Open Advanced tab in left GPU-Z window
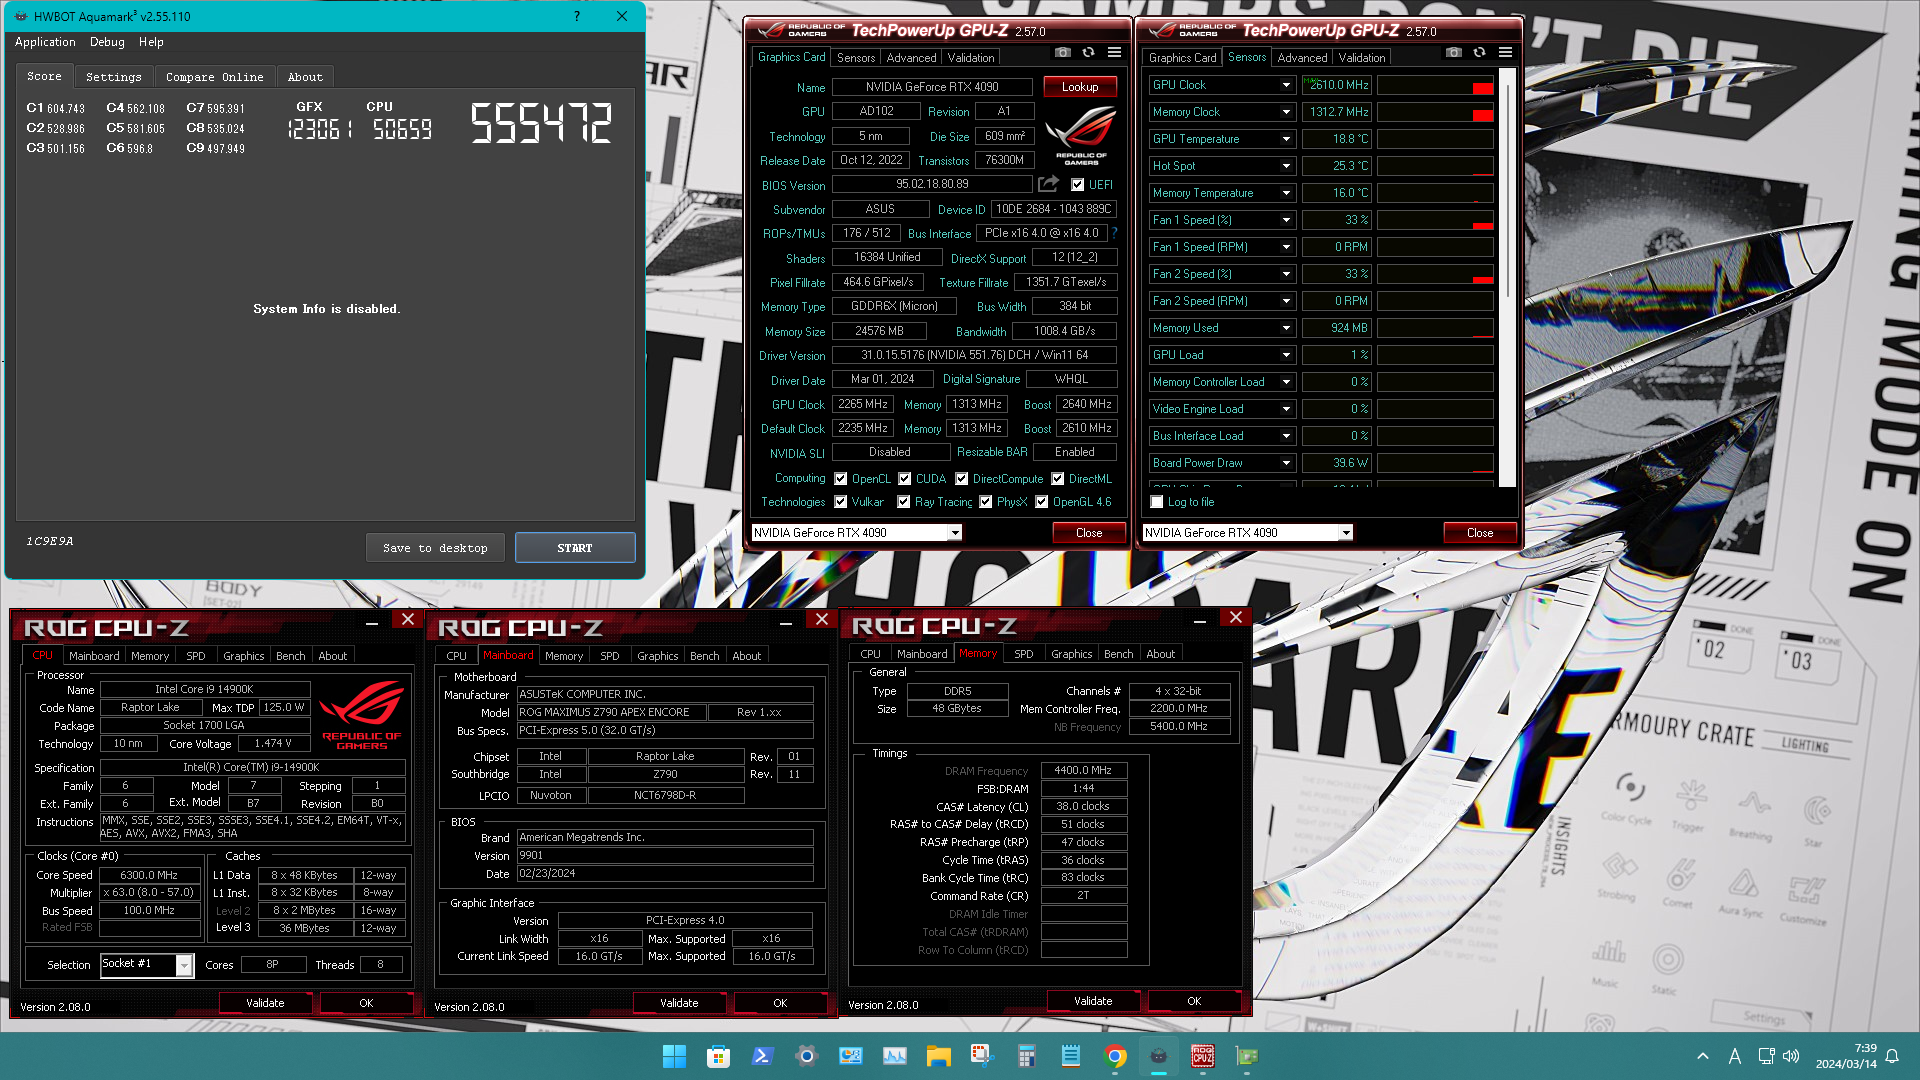This screenshot has width=1920, height=1080. (911, 58)
